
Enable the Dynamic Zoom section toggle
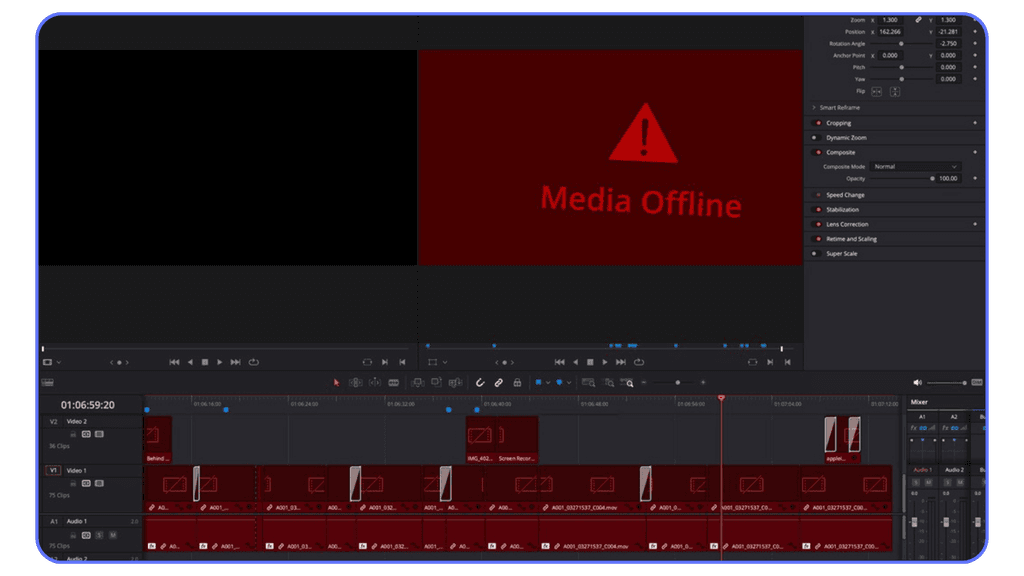pyautogui.click(x=816, y=137)
